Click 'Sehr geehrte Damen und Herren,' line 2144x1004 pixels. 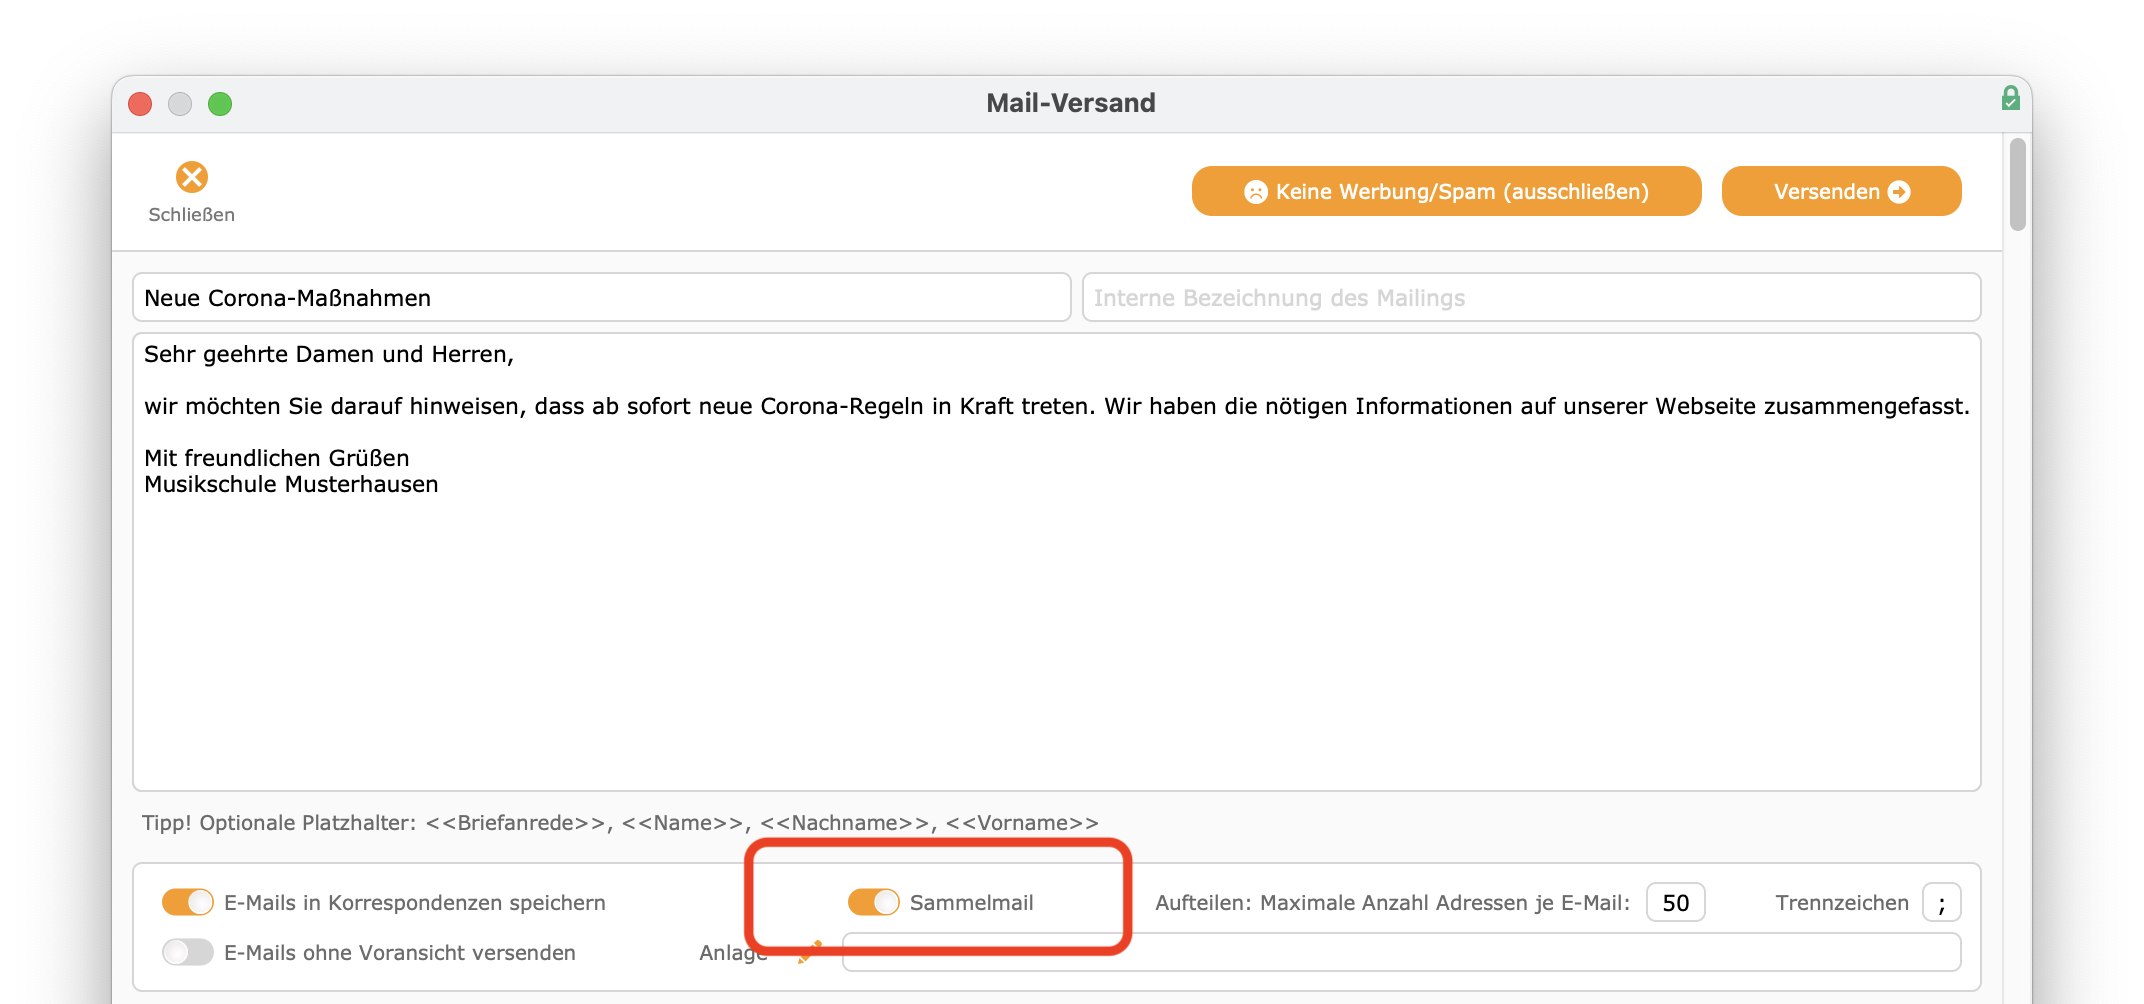(329, 354)
